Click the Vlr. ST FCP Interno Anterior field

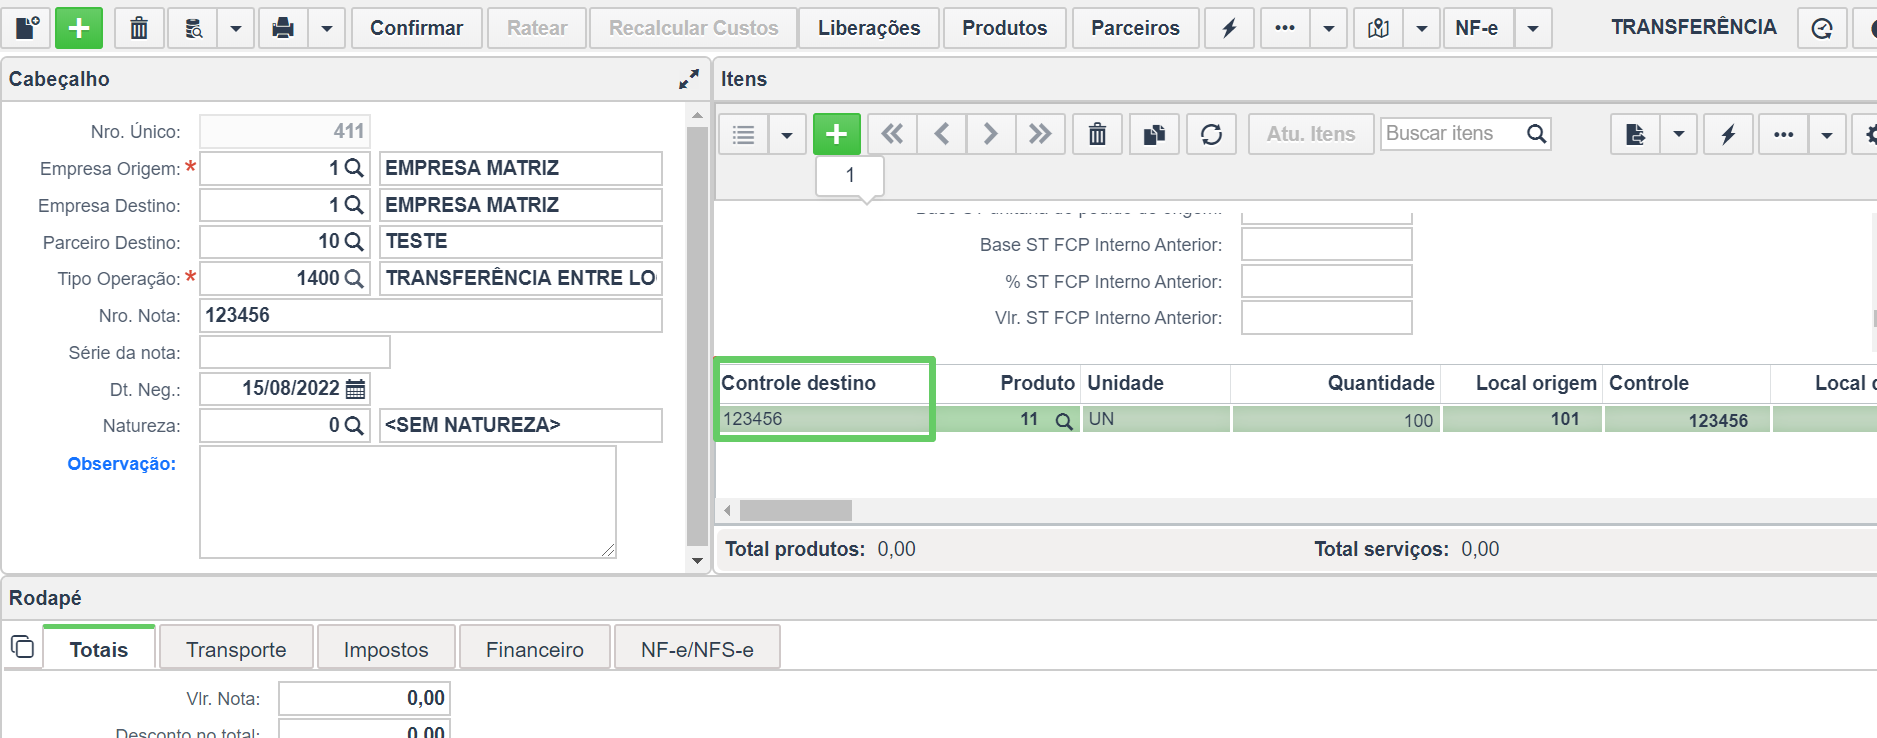[1326, 318]
